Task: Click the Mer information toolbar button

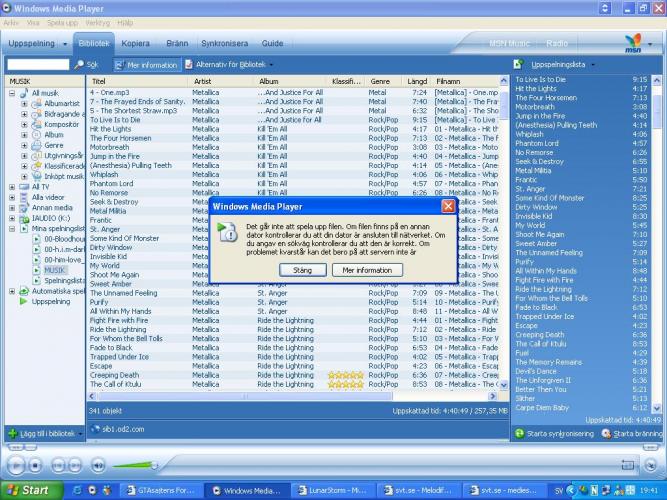Action: coord(145,64)
